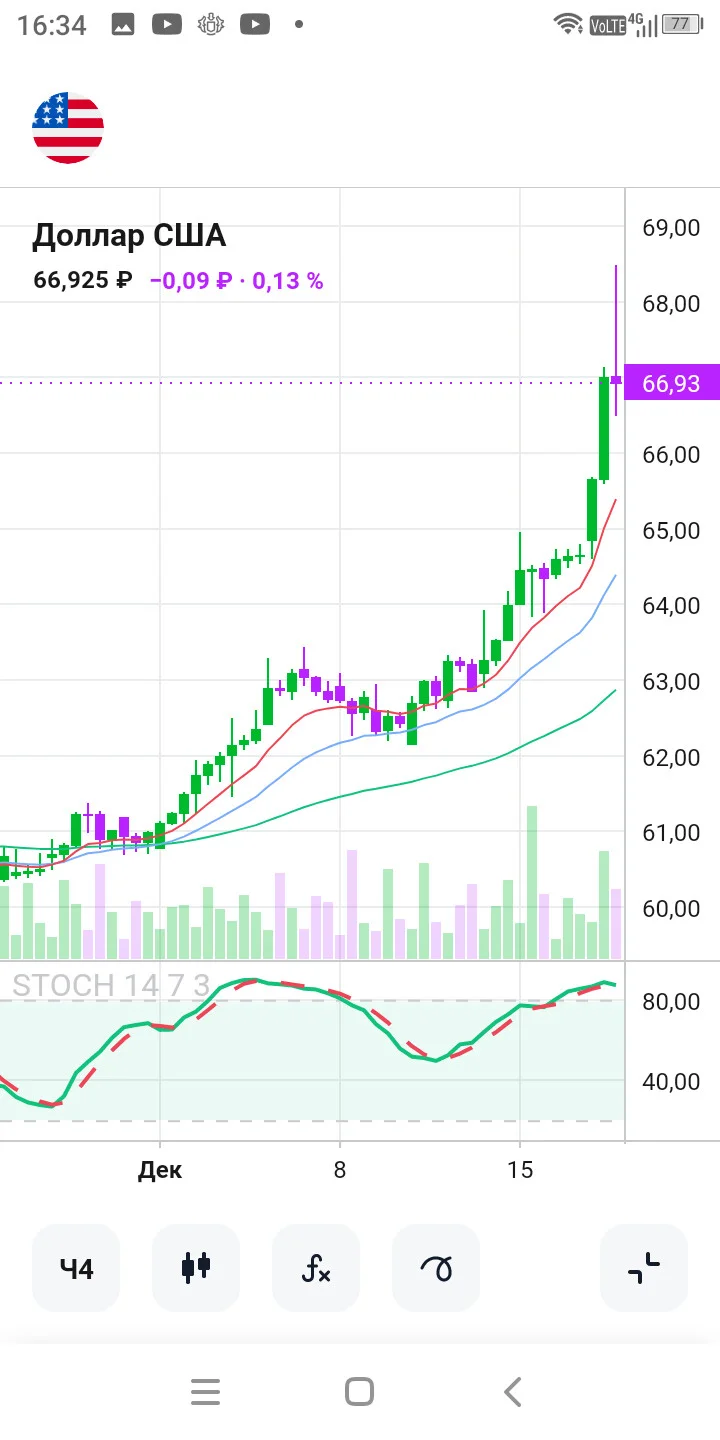Image resolution: width=720 pixels, height=1440 pixels.
Task: Tap the 66,00 price axis label
Action: [671, 454]
